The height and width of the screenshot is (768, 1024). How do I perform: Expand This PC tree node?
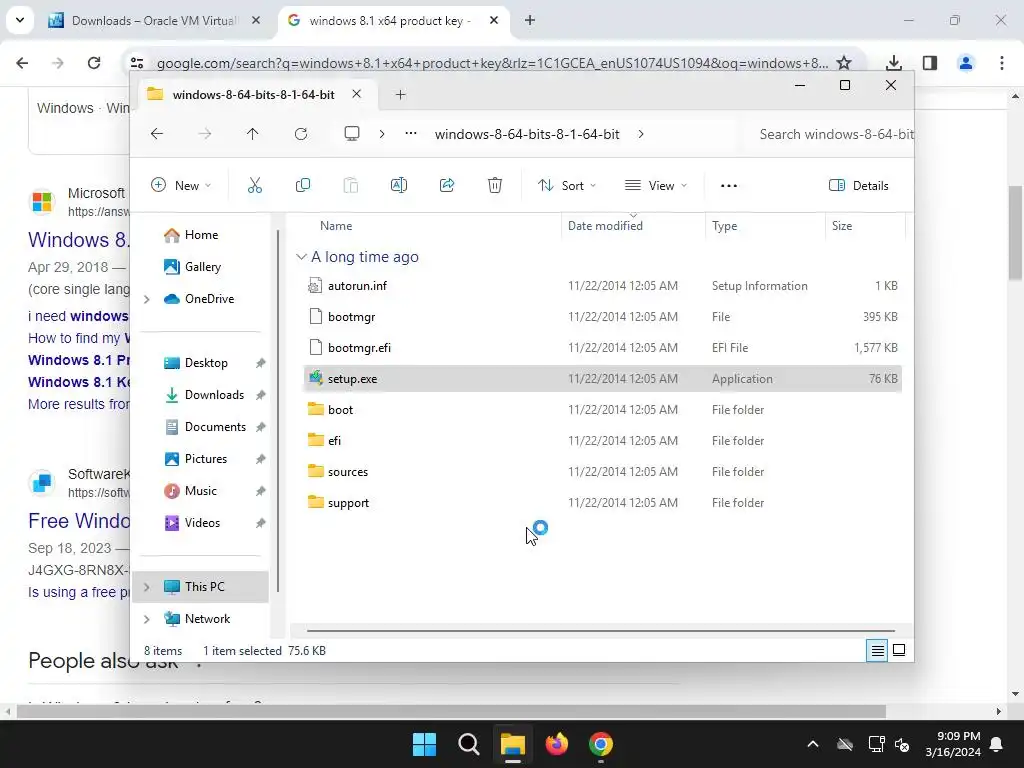(147, 587)
